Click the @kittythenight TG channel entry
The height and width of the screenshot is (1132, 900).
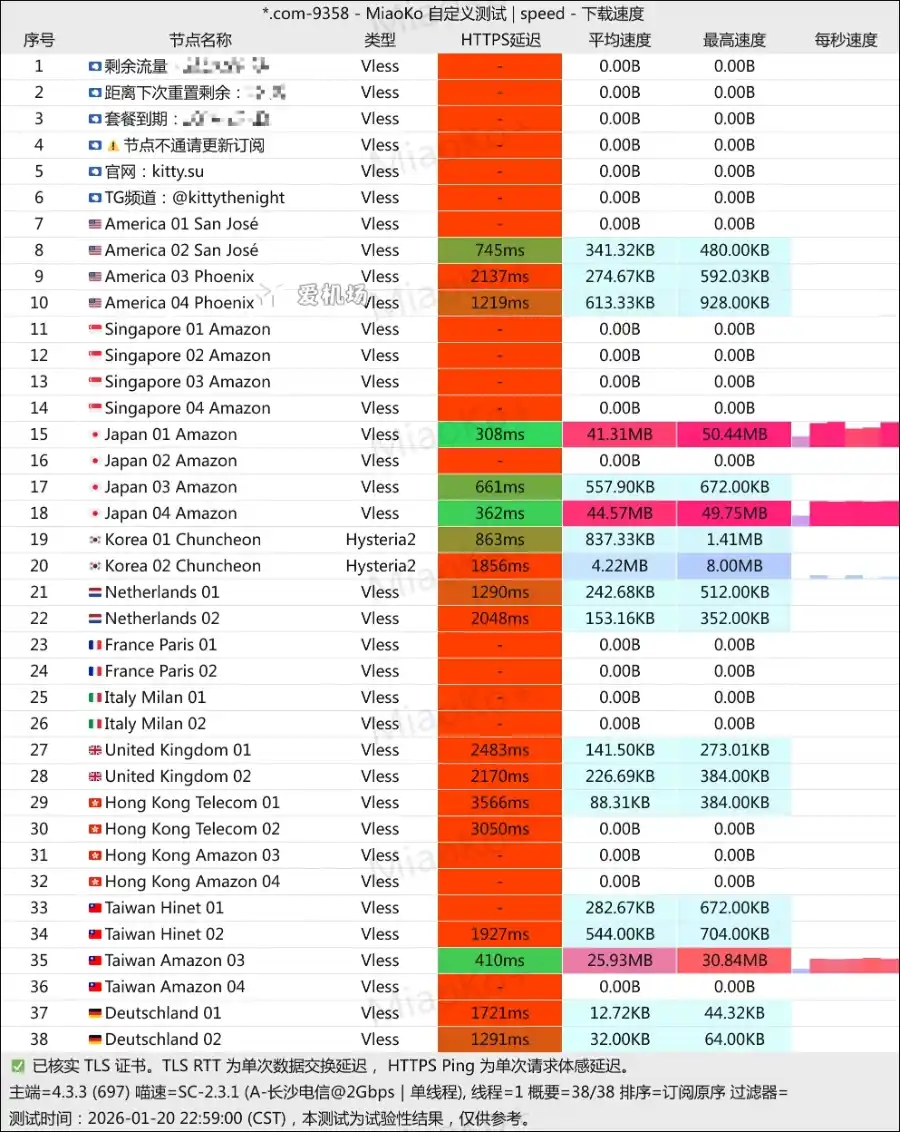click(x=194, y=198)
